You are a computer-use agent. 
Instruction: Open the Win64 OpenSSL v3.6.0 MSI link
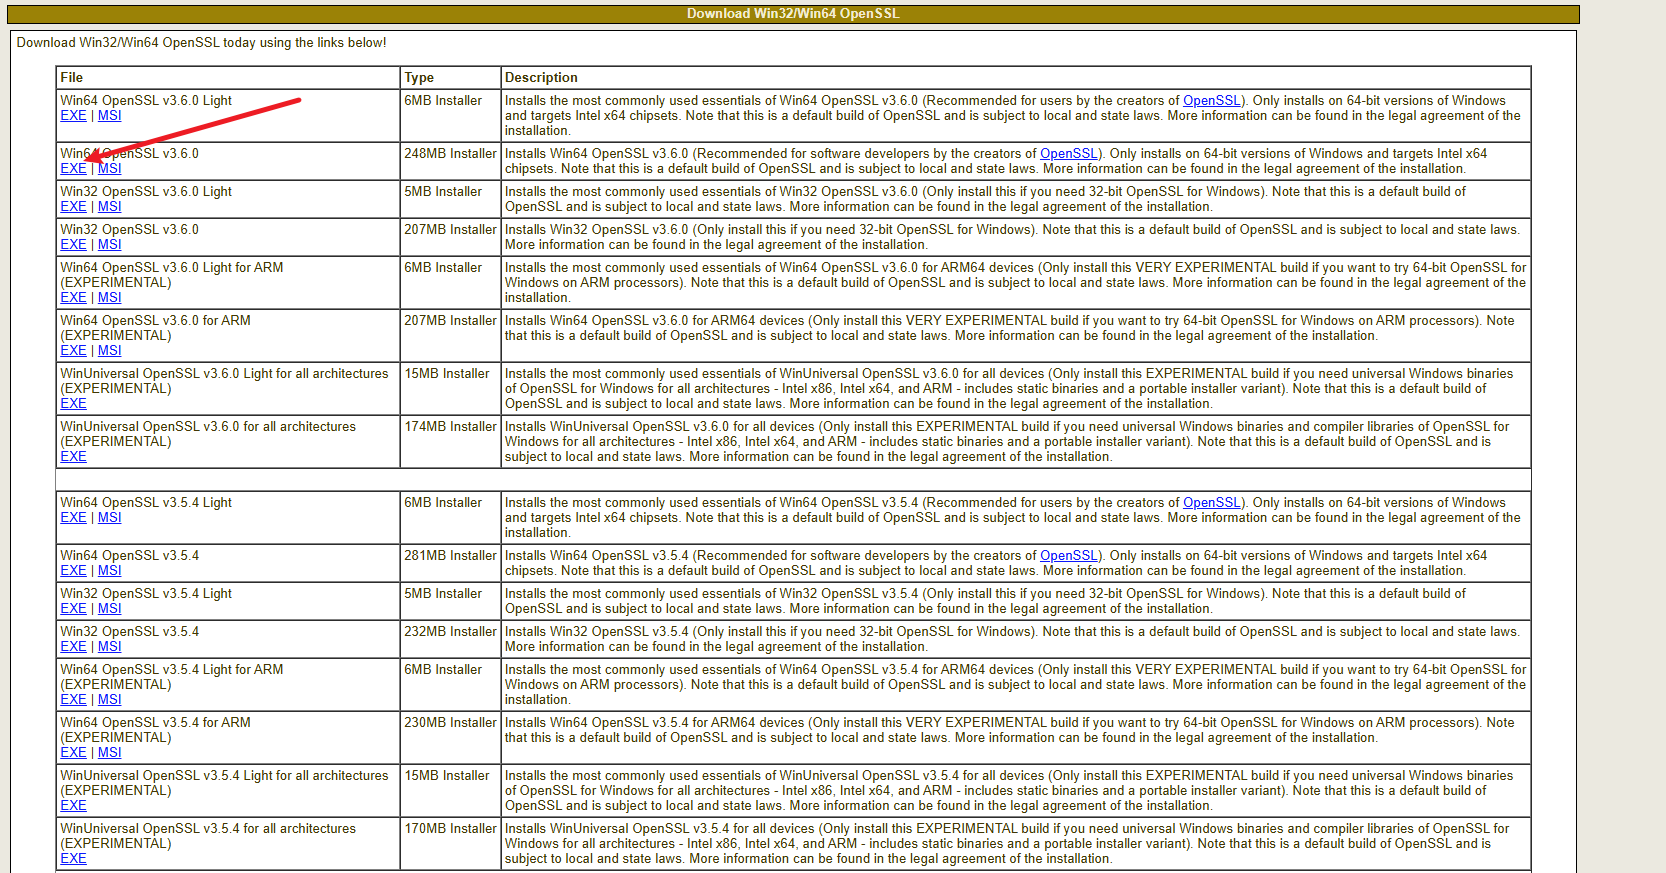(109, 169)
